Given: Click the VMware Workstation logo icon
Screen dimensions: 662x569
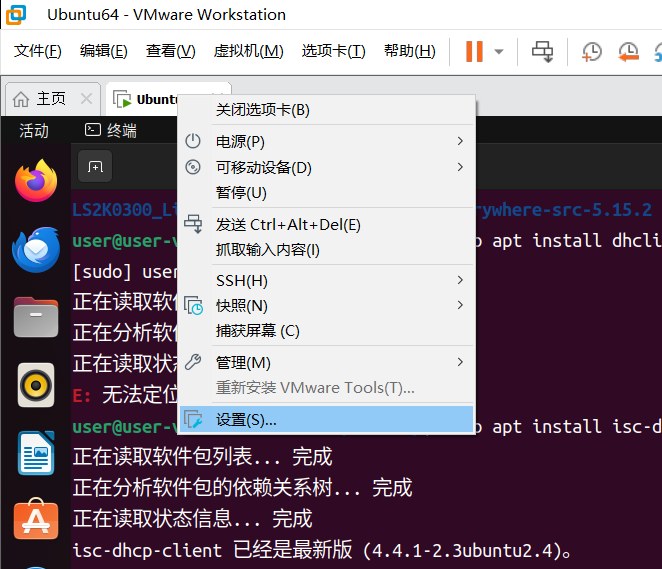Looking at the screenshot, I should pyautogui.click(x=16, y=14).
